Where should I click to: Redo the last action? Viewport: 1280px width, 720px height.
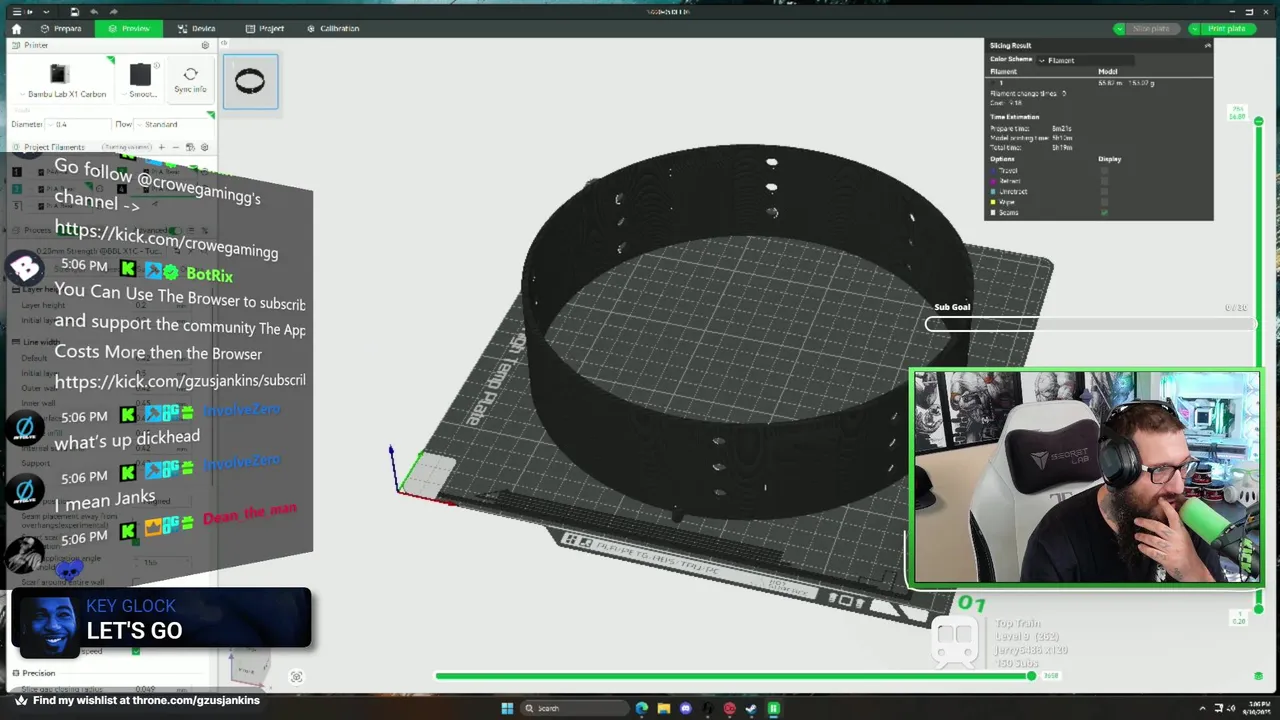point(116,11)
